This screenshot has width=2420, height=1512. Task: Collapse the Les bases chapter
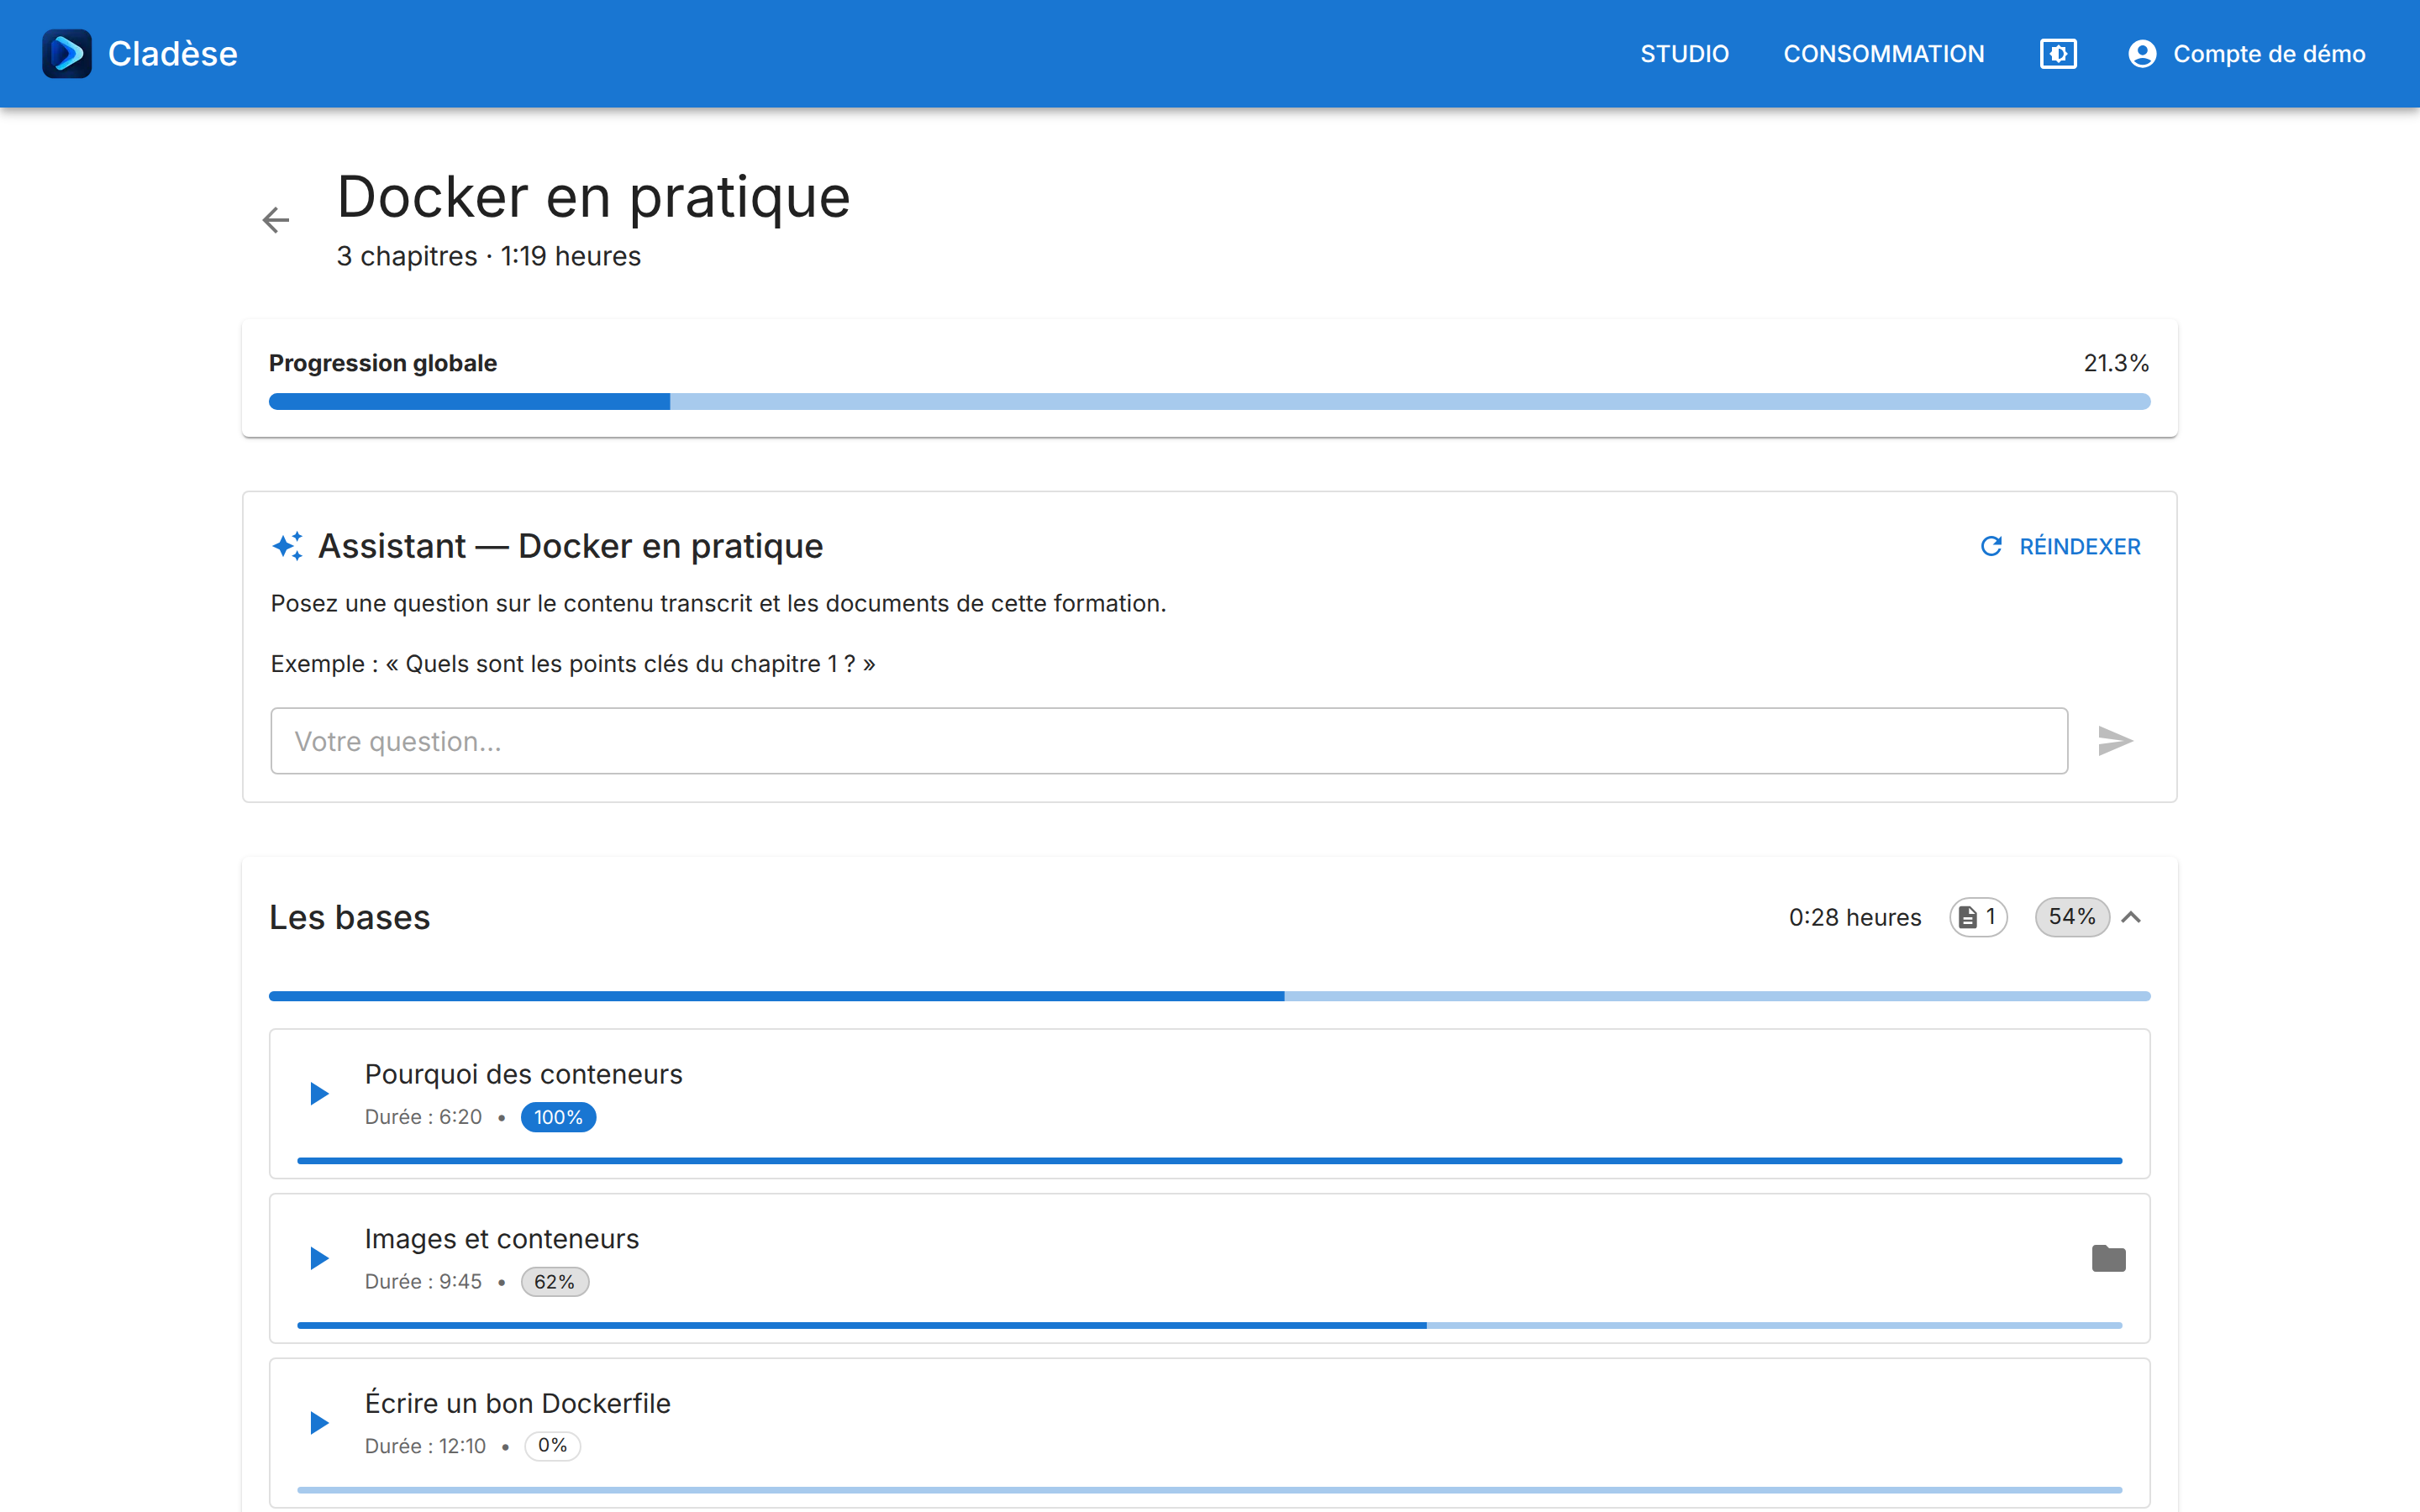2131,917
